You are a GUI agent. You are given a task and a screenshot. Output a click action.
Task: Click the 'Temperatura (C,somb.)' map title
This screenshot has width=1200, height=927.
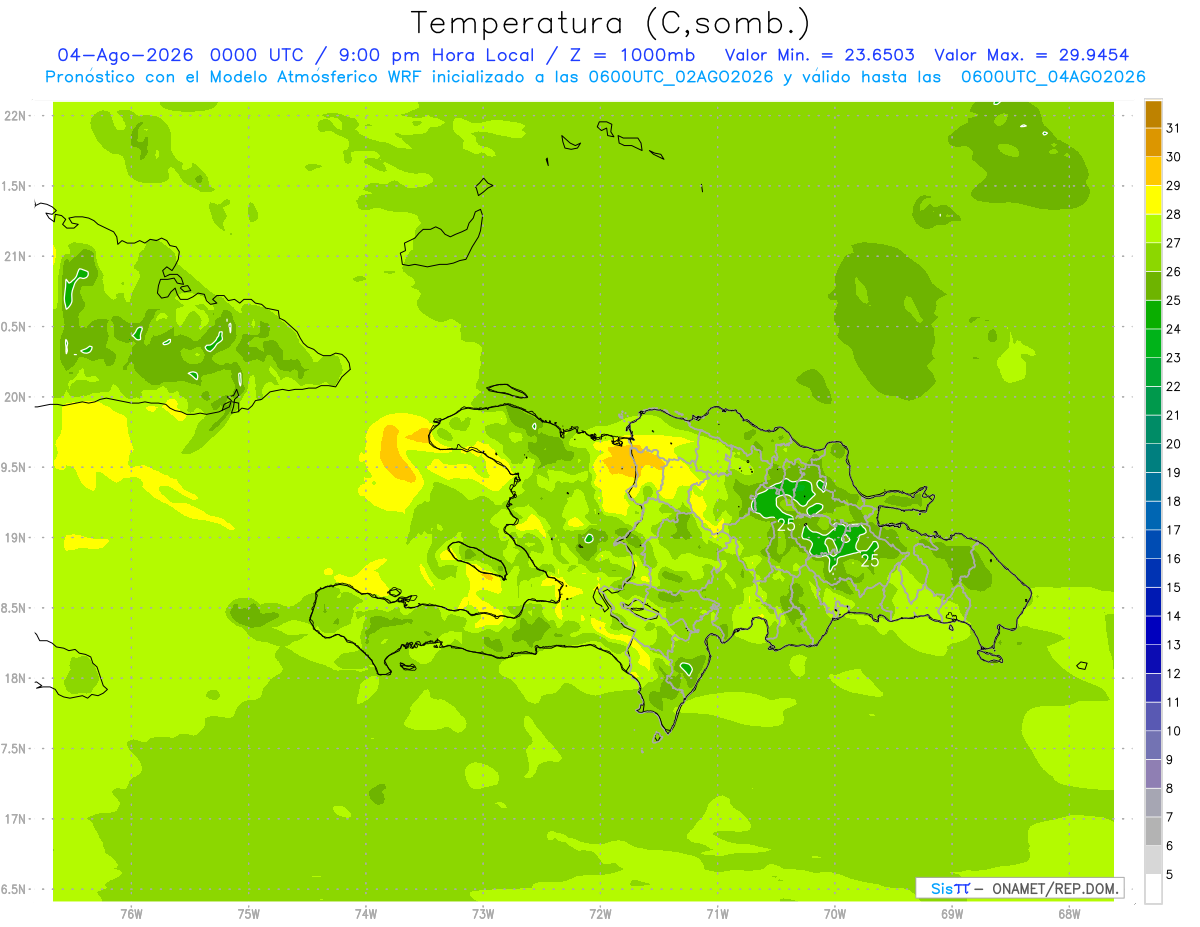coord(611,23)
